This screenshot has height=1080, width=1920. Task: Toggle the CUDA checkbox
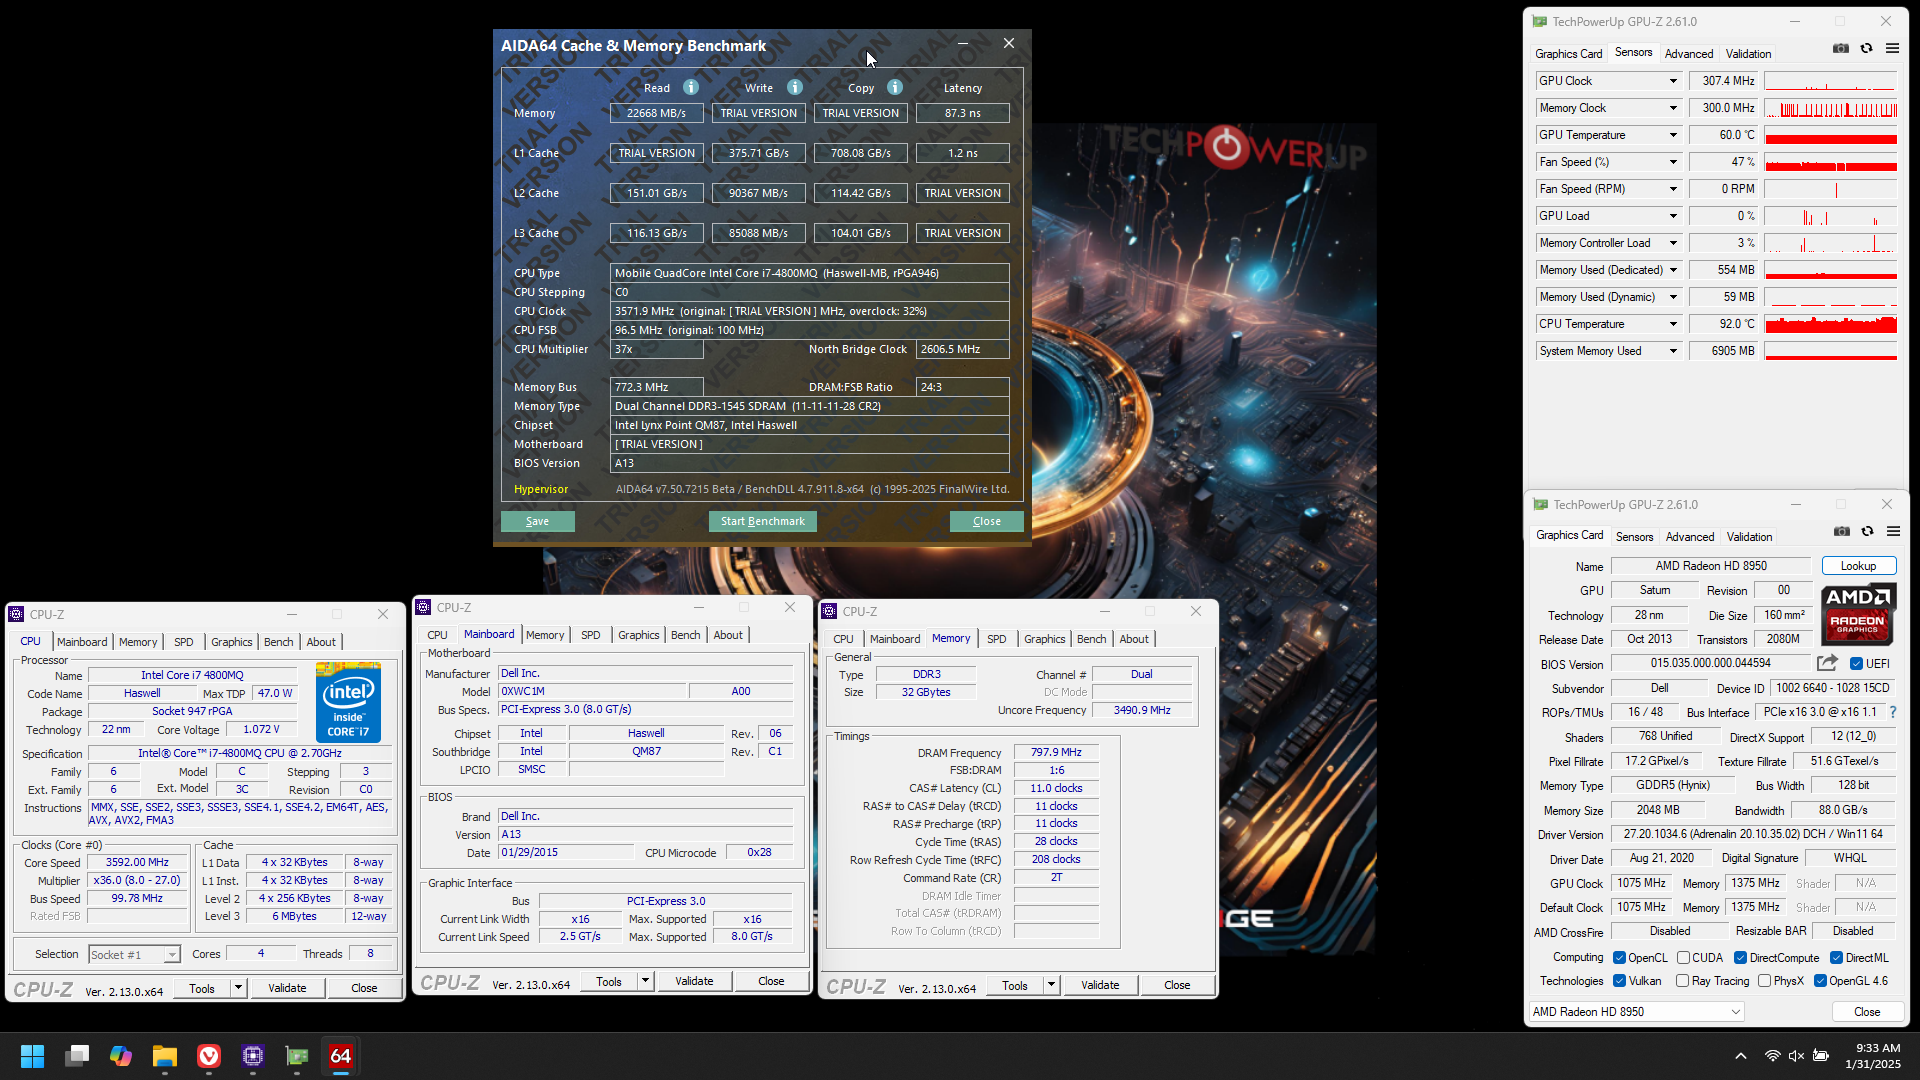[x=1683, y=958]
